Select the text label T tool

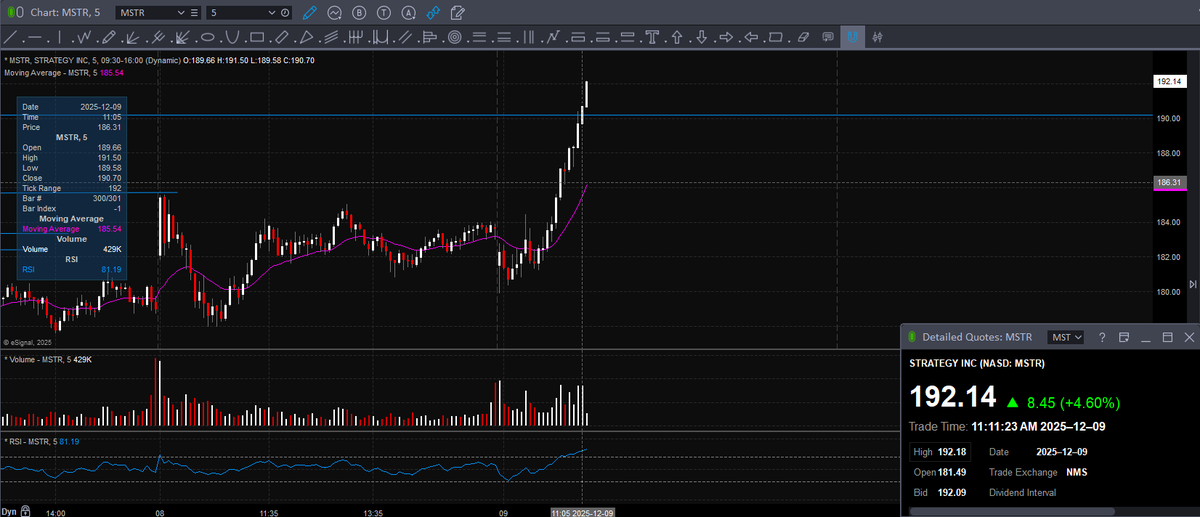[652, 37]
